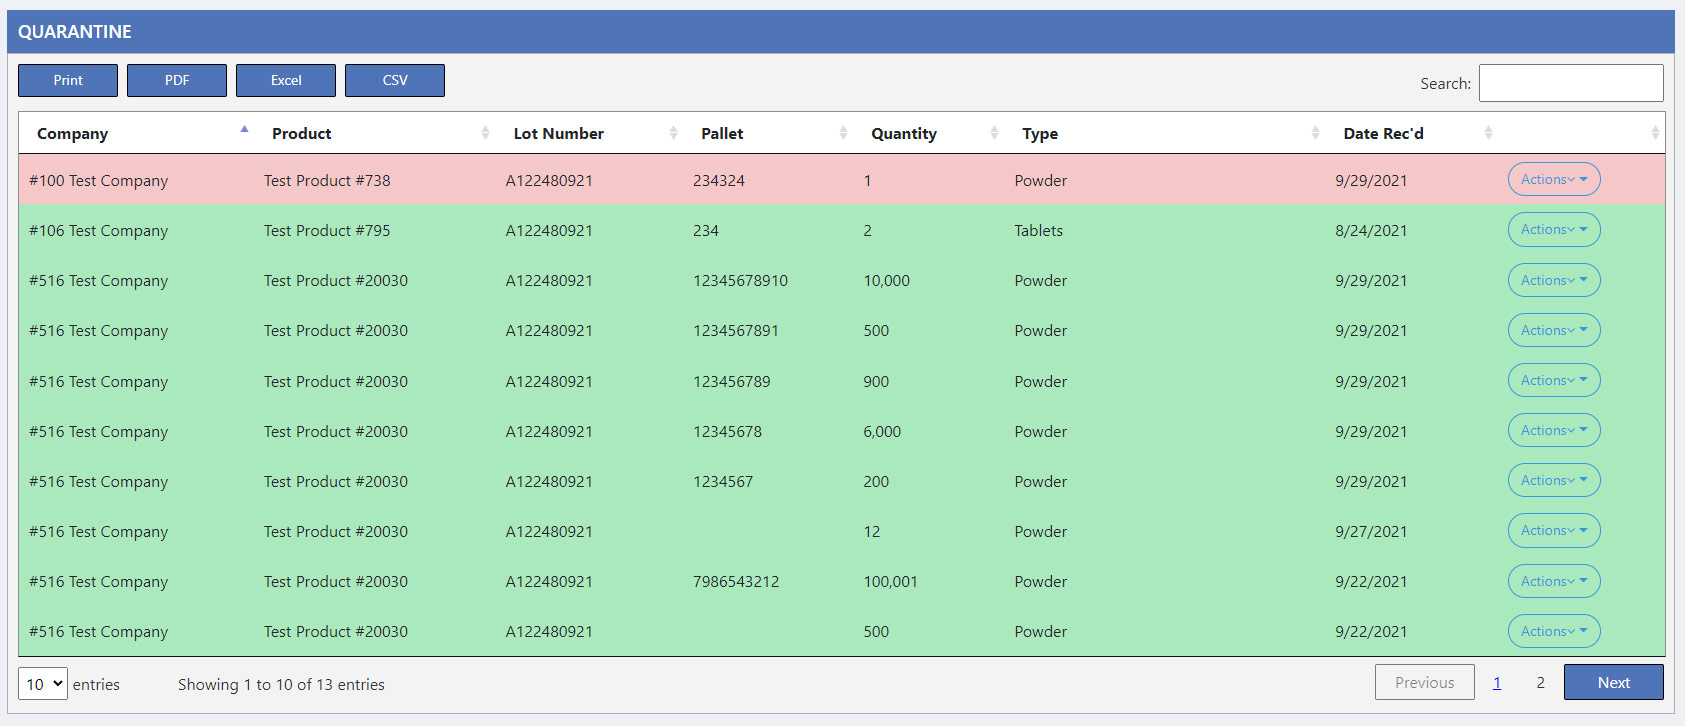Open Actions for last row dated 9/22/2021

(1554, 631)
